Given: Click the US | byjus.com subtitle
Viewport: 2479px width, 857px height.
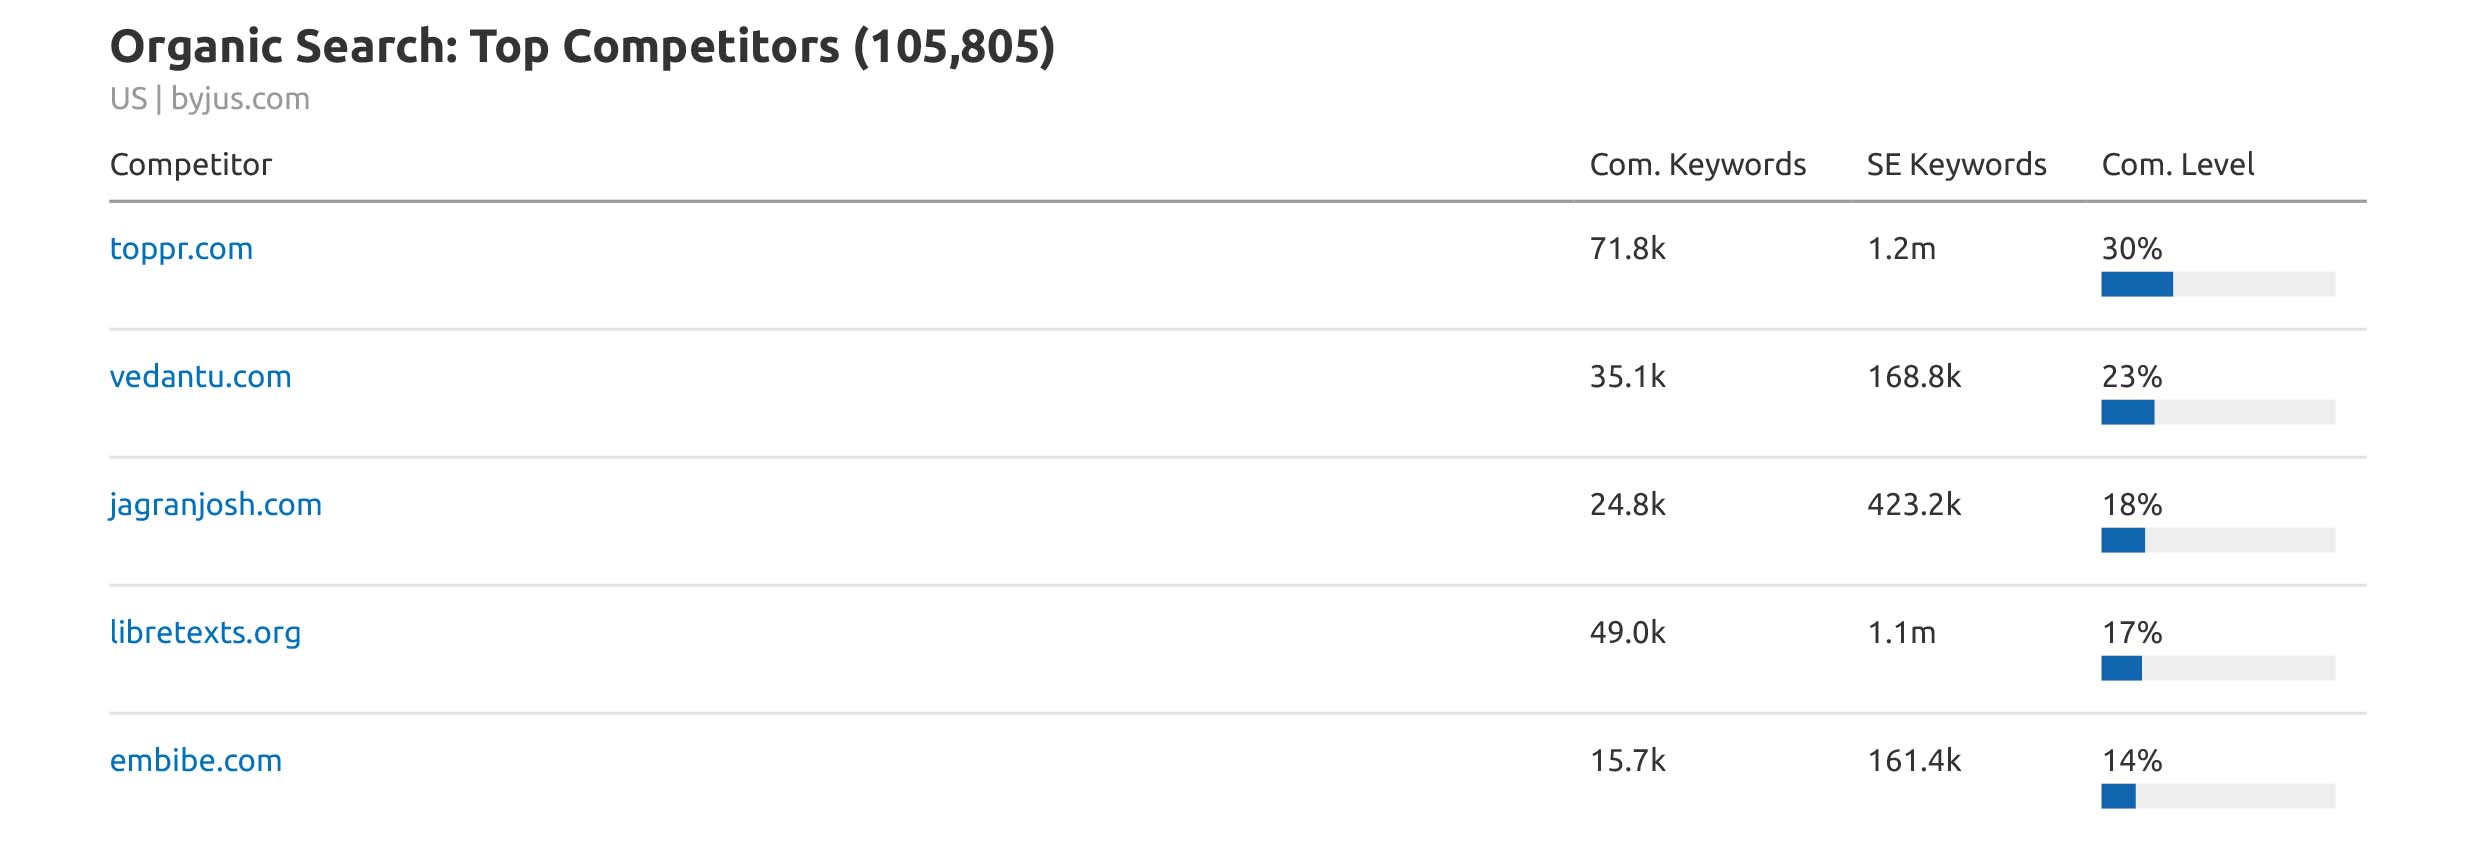Looking at the screenshot, I should point(210,99).
